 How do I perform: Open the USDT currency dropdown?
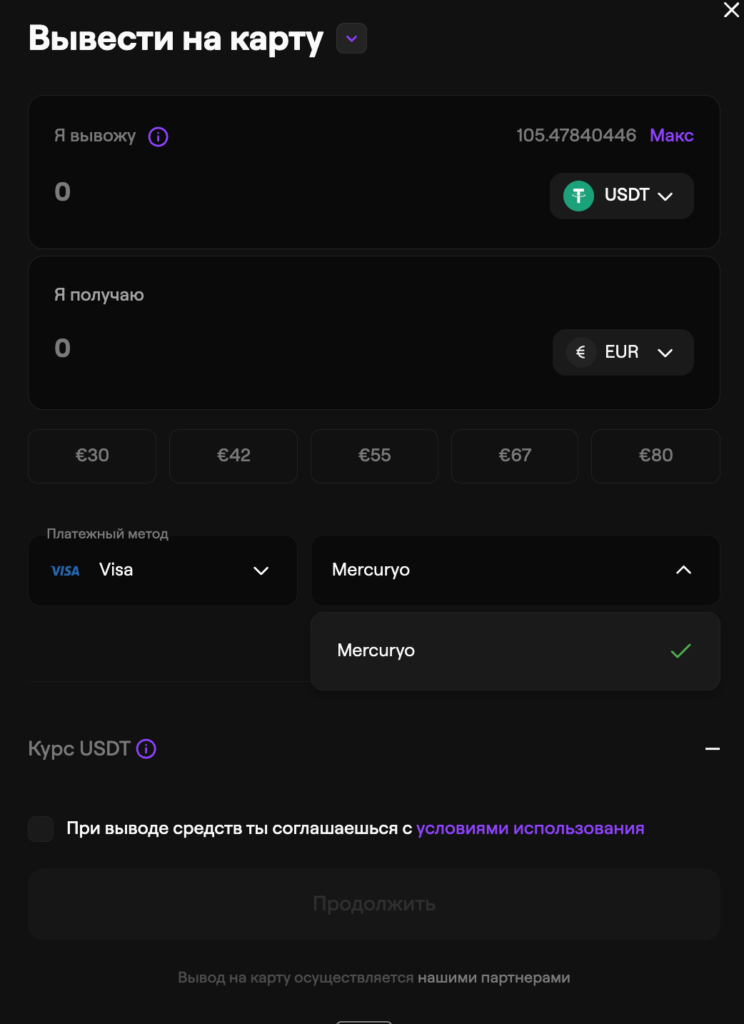[622, 196]
